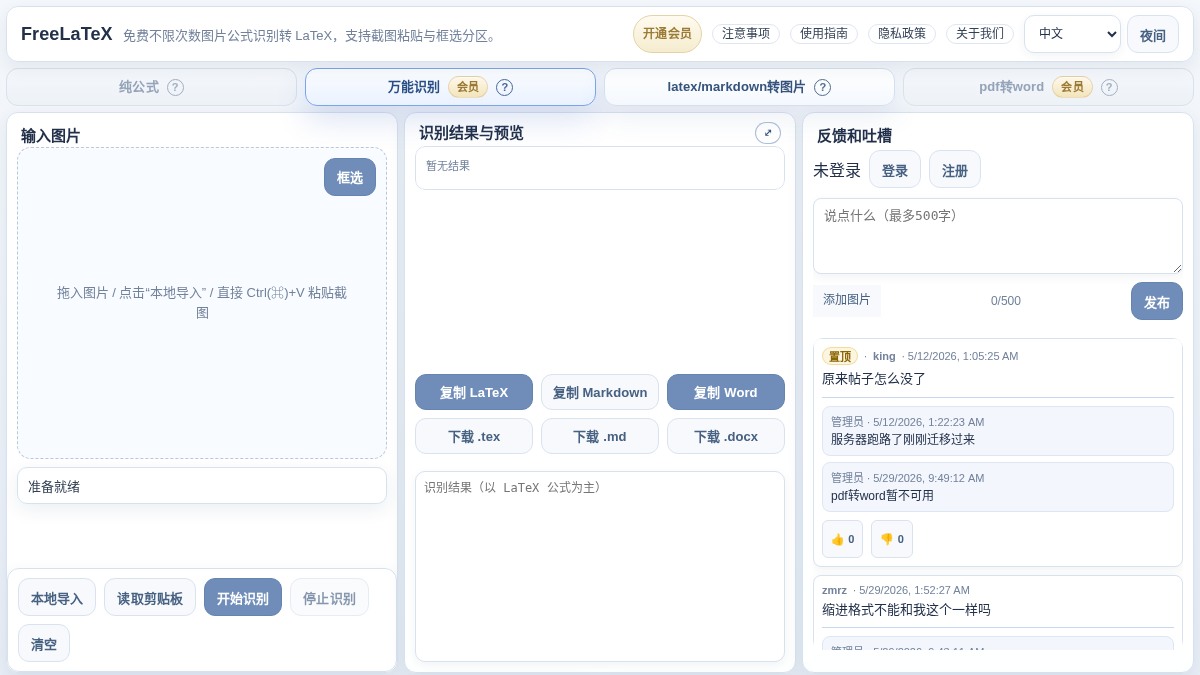Click the 暂无结果 preview text
The image size is (1200, 675).
tap(448, 166)
